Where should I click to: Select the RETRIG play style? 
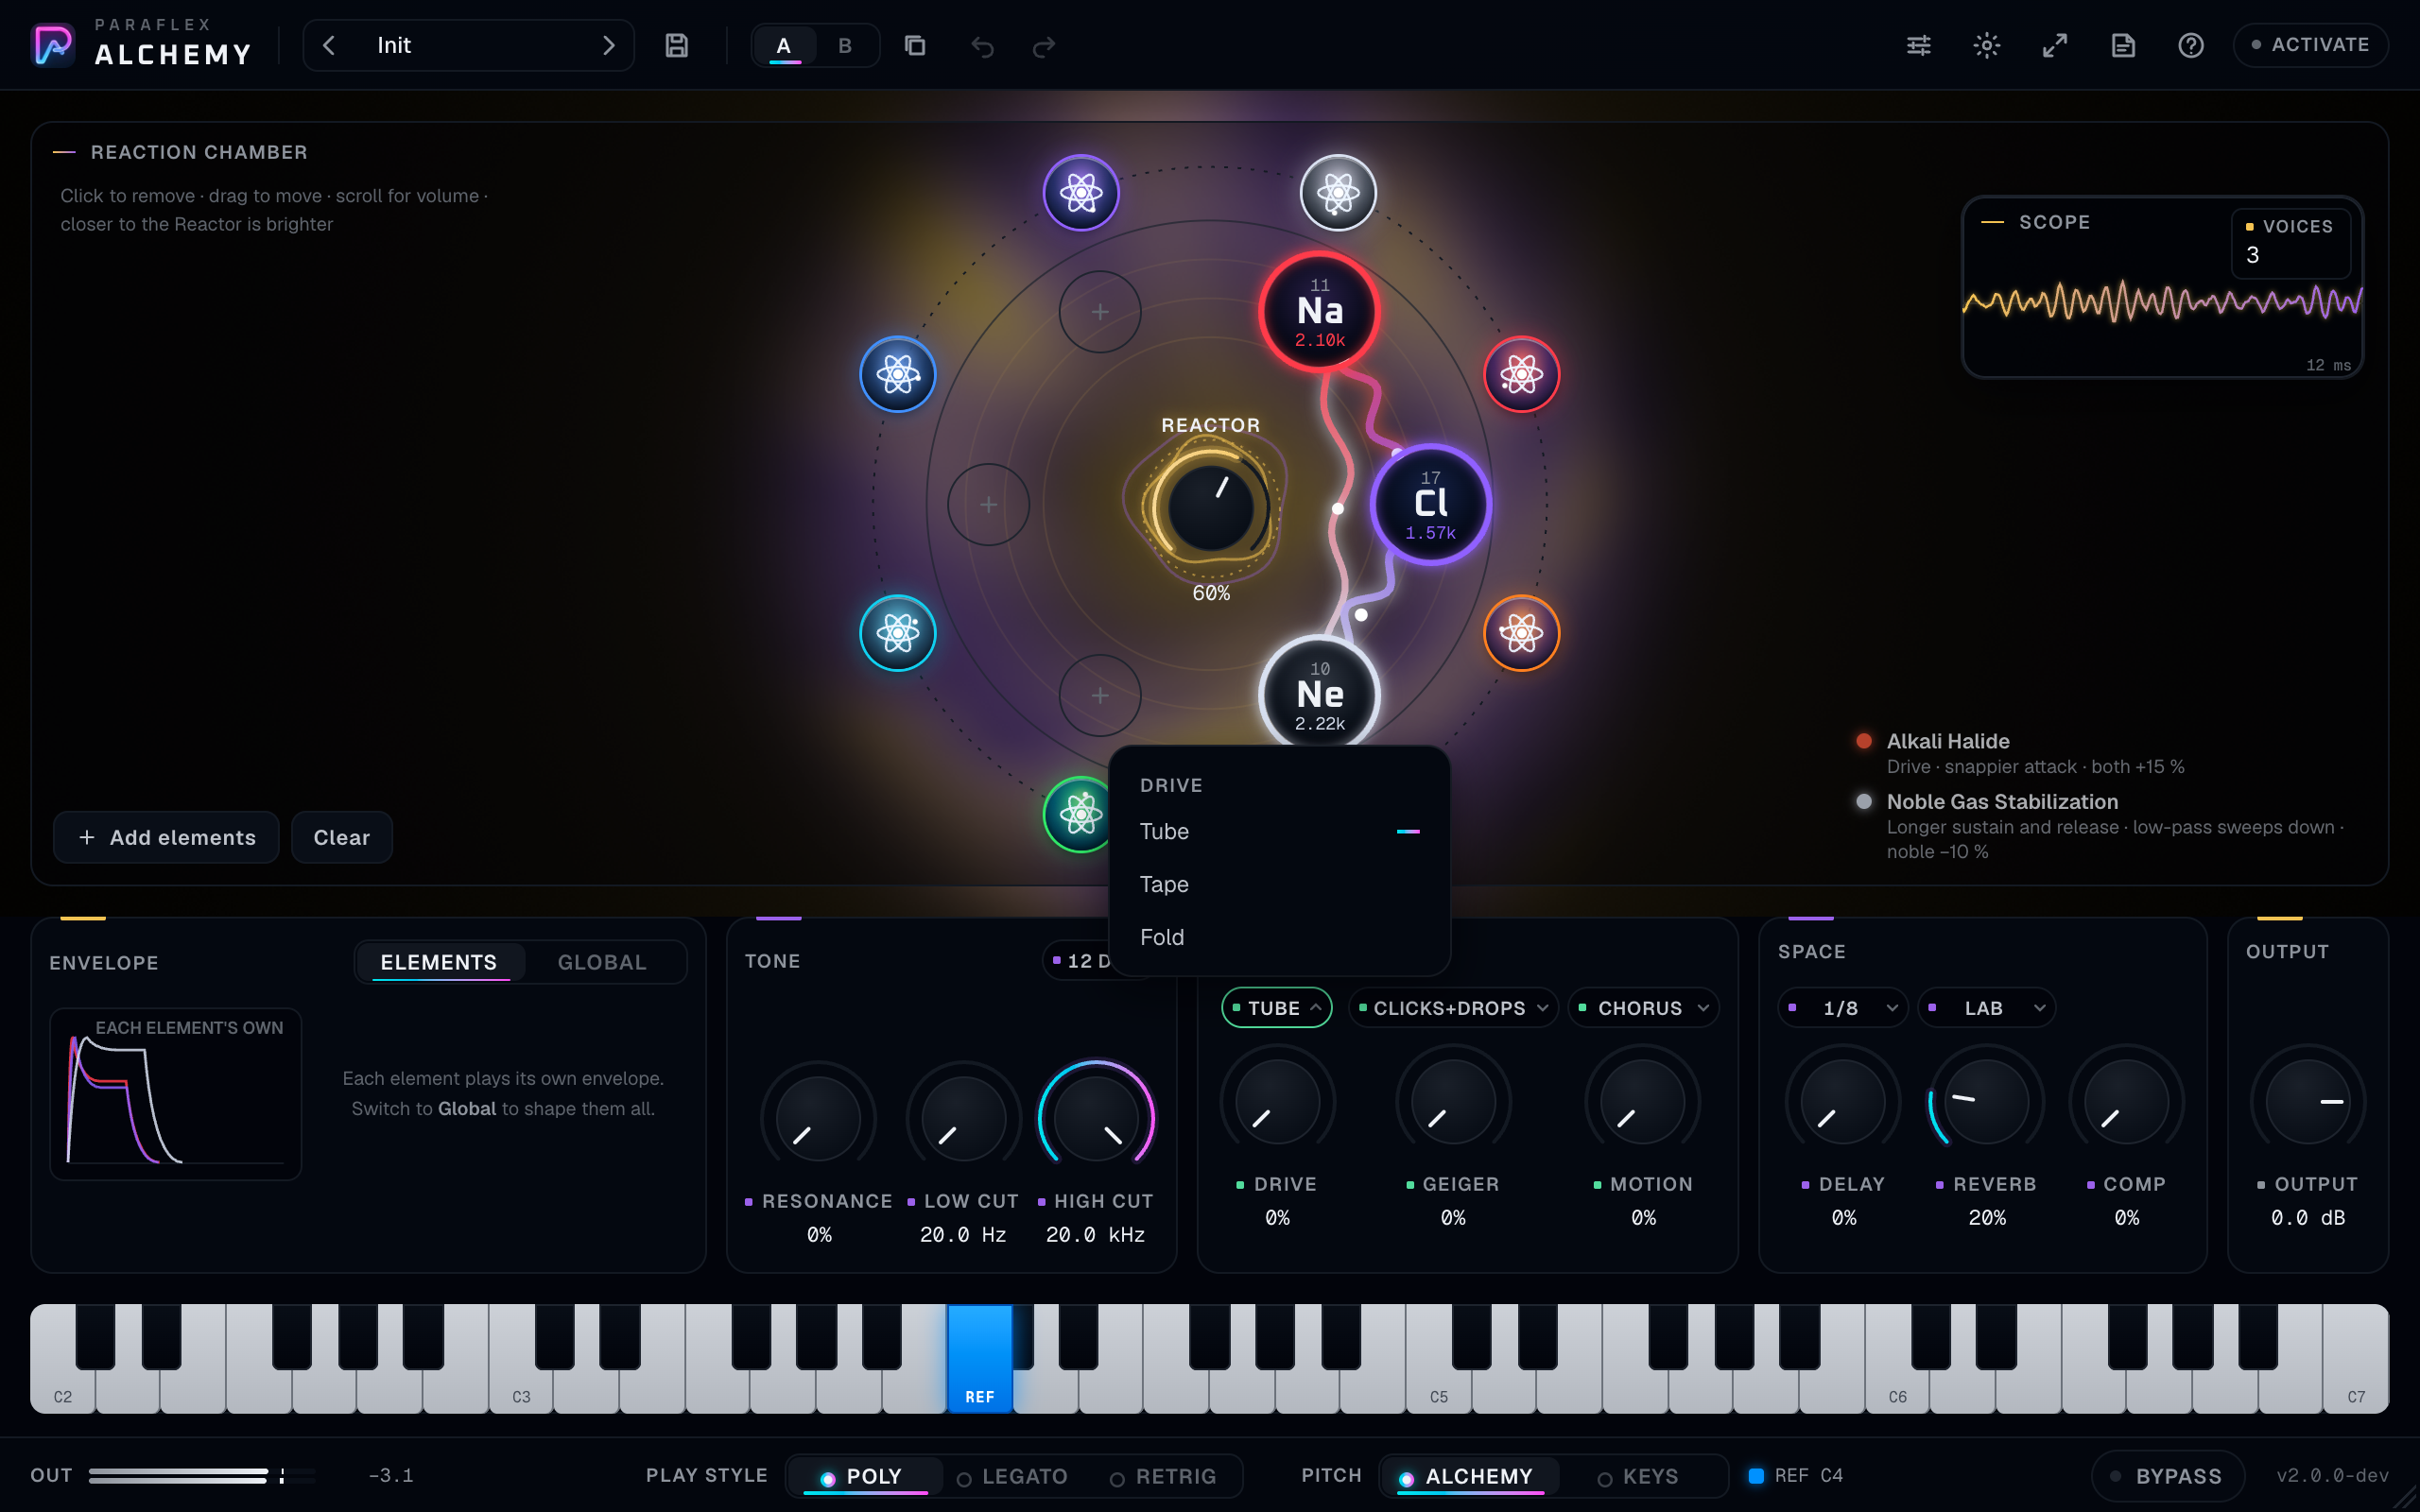[1164, 1476]
